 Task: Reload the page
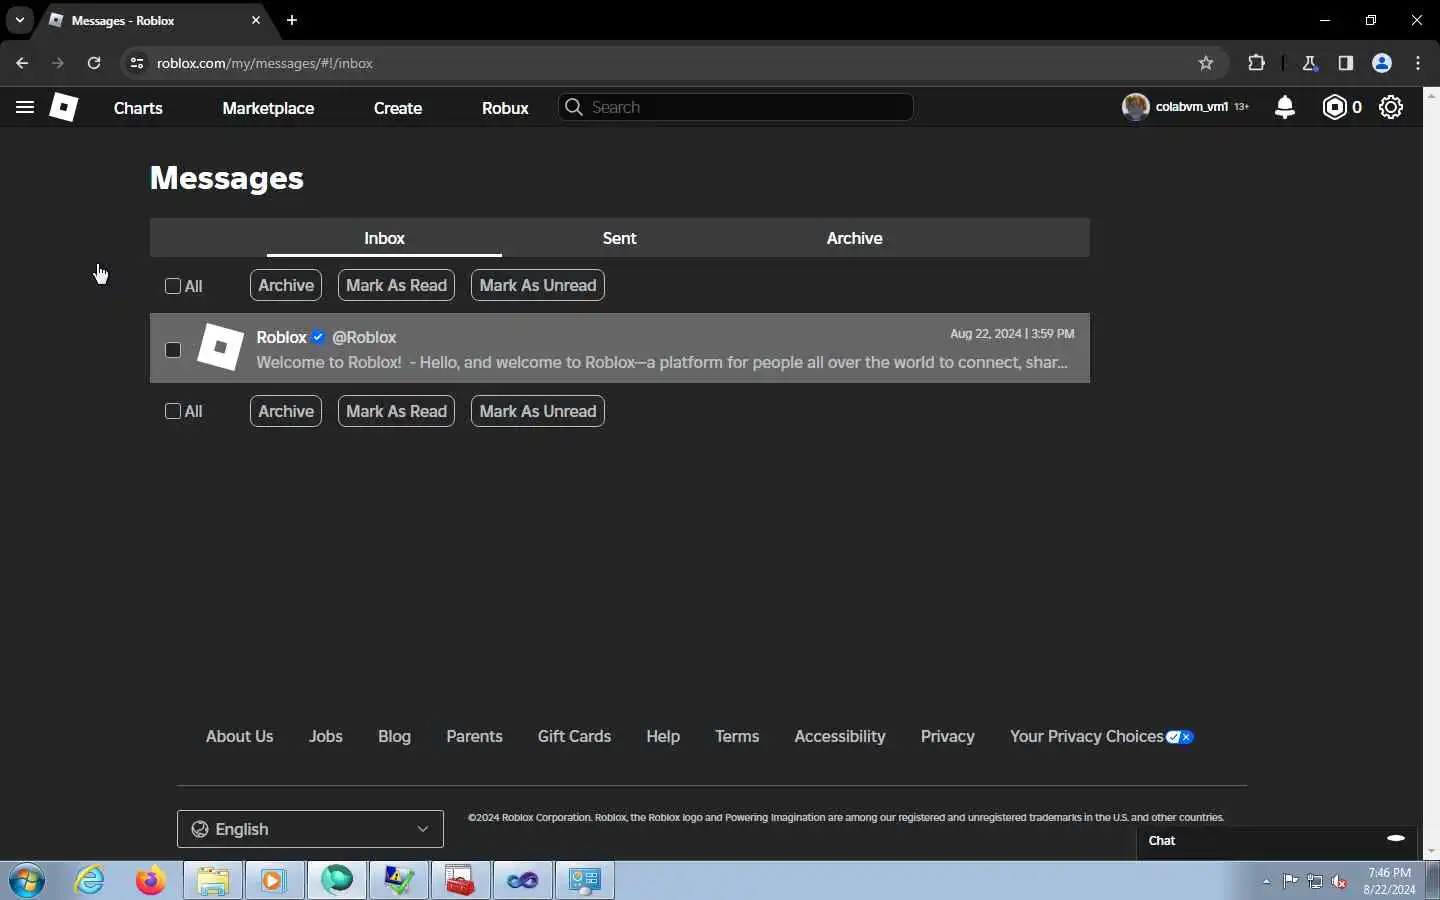(x=94, y=63)
